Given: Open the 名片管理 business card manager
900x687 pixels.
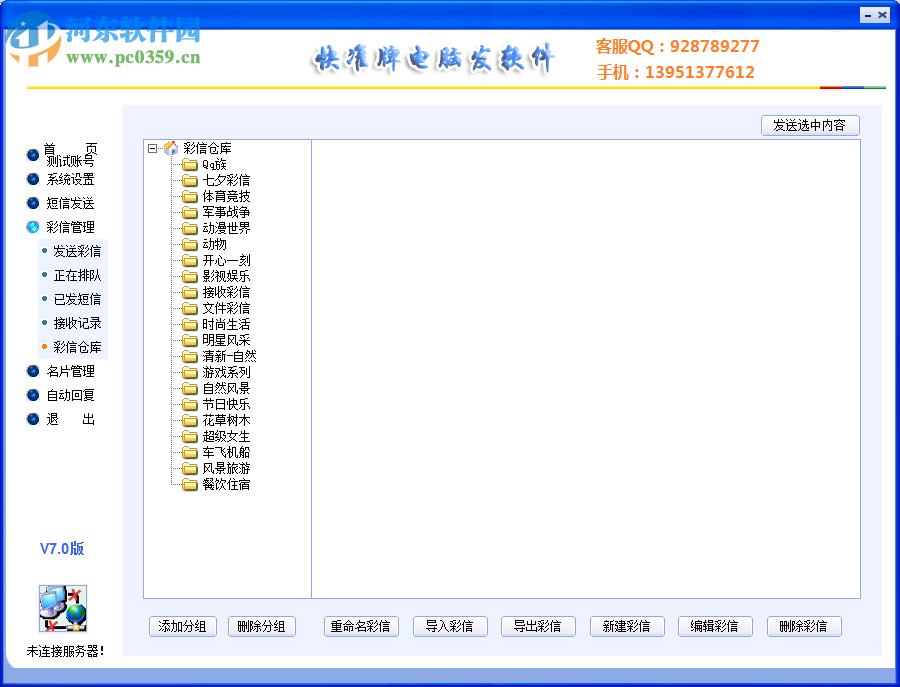Looking at the screenshot, I should pos(33,371).
